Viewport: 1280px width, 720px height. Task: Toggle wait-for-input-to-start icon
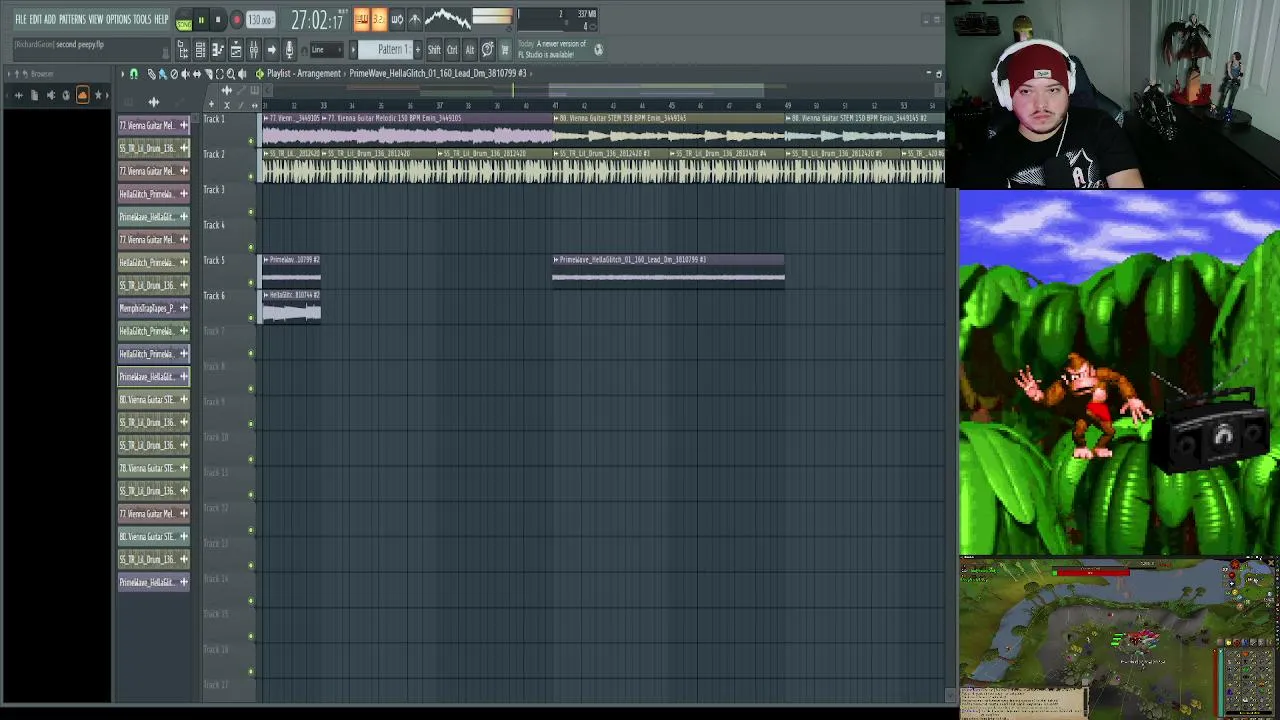pos(397,19)
